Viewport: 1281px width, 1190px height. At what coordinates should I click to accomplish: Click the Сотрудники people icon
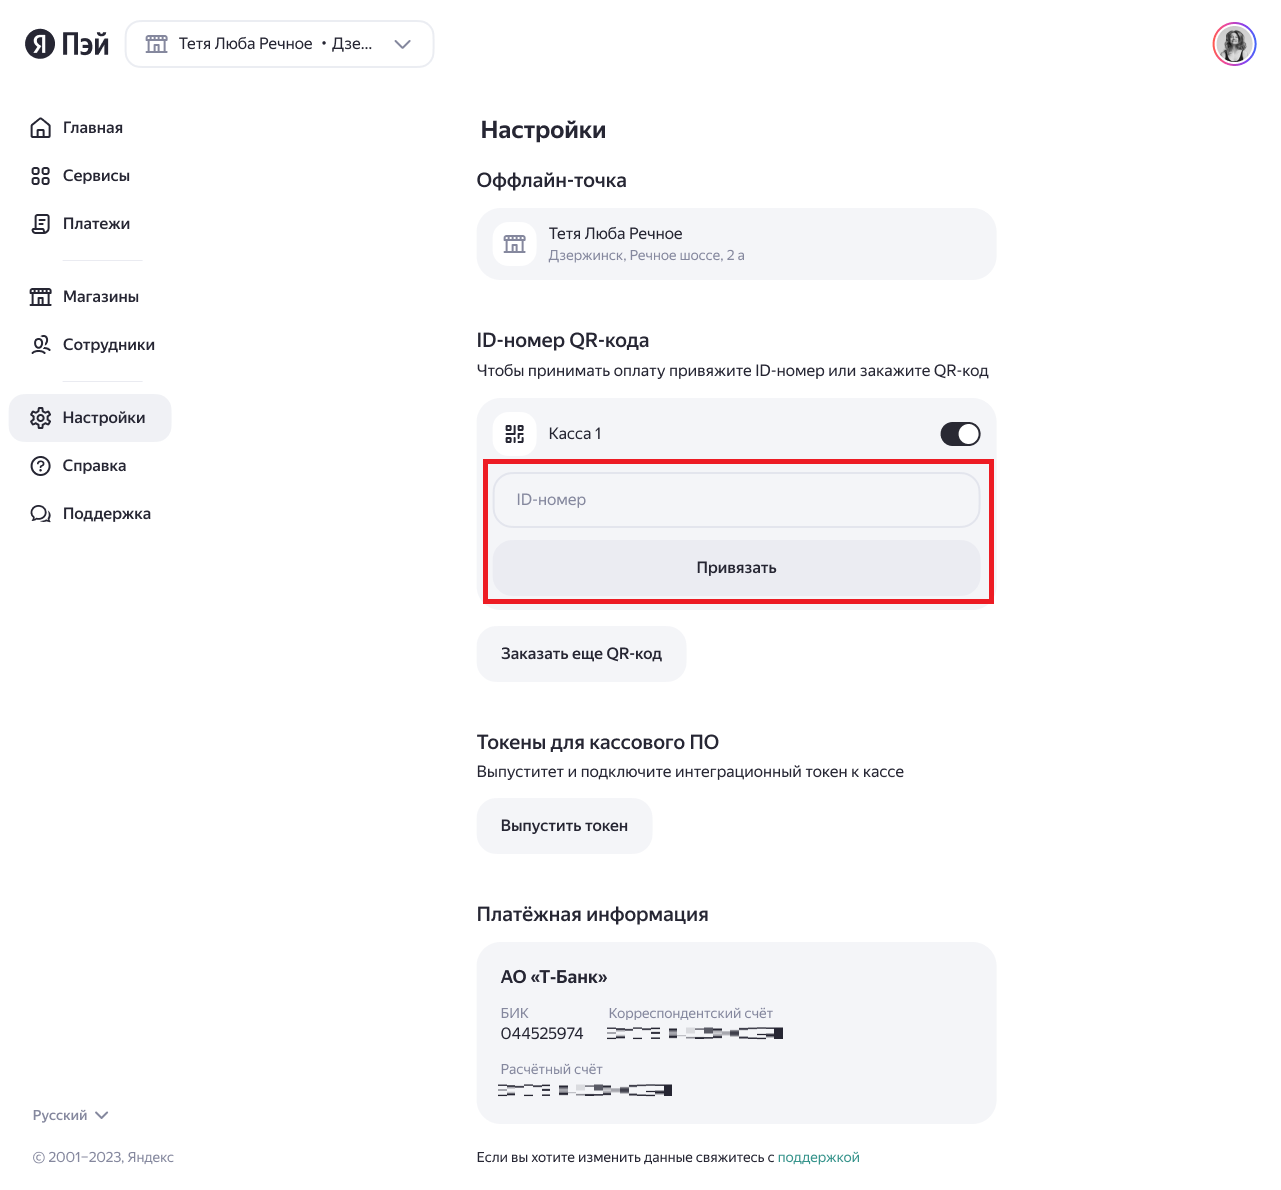(40, 345)
